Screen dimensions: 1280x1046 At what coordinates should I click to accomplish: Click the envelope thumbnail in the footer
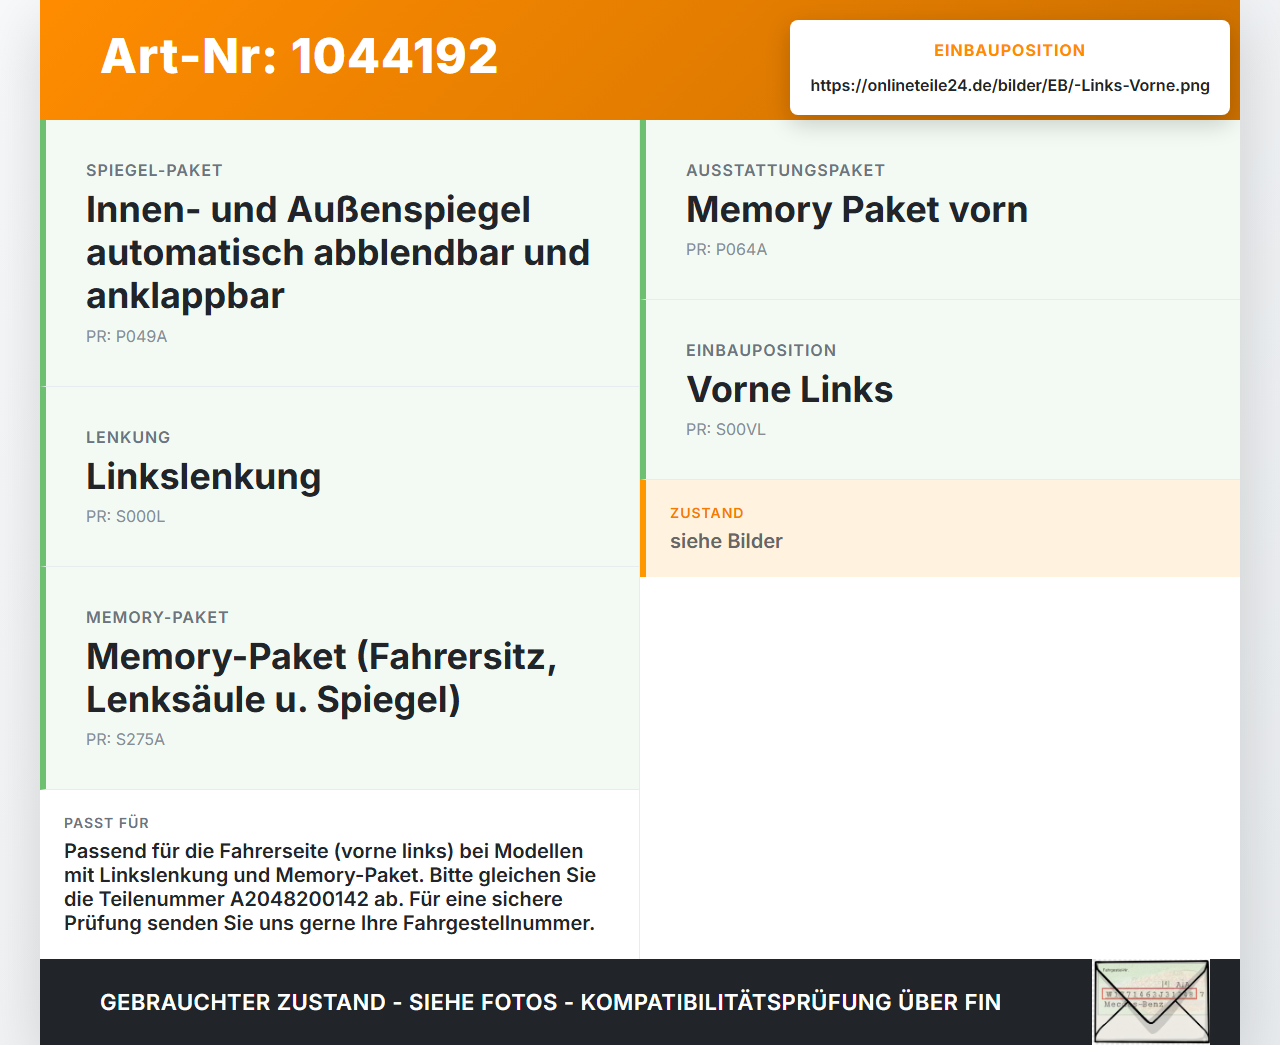(x=1151, y=1002)
